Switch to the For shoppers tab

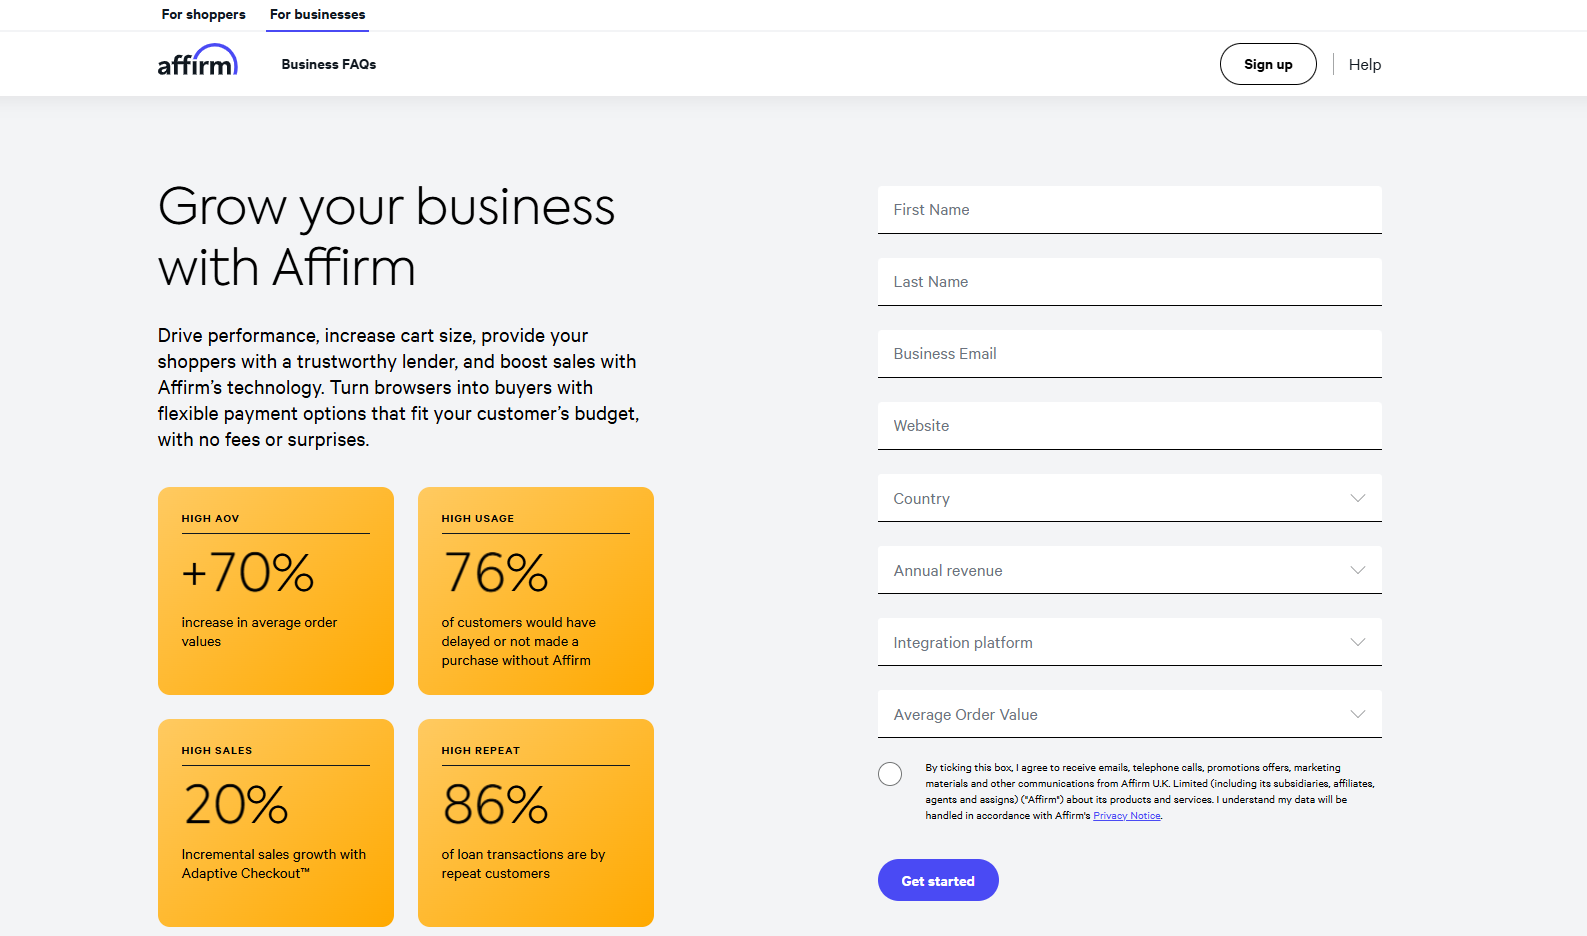(x=203, y=14)
